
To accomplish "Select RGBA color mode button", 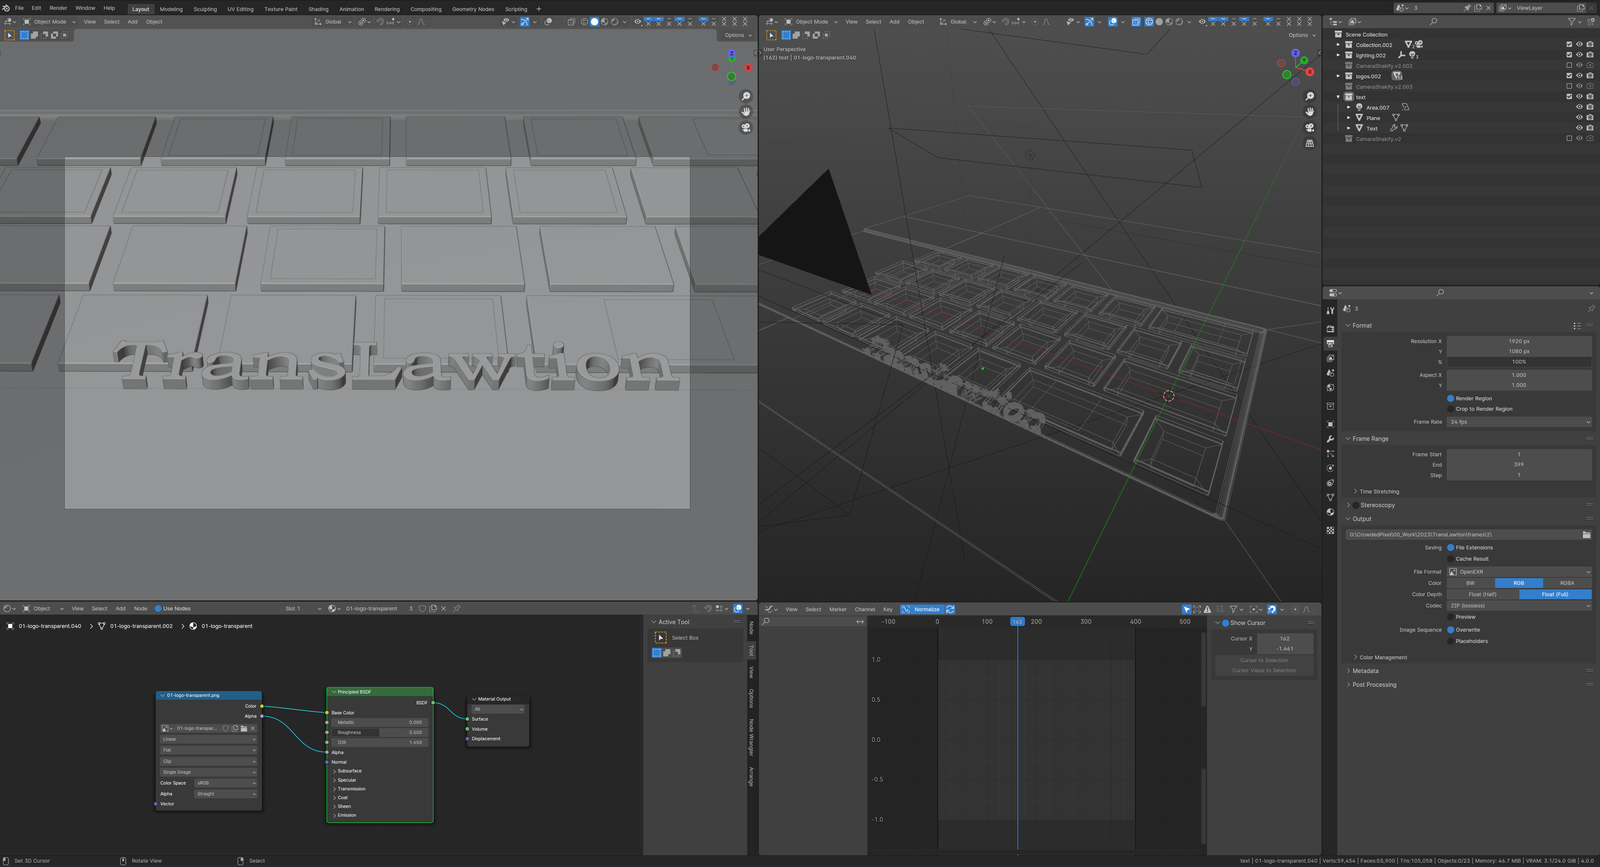I will tap(1566, 583).
